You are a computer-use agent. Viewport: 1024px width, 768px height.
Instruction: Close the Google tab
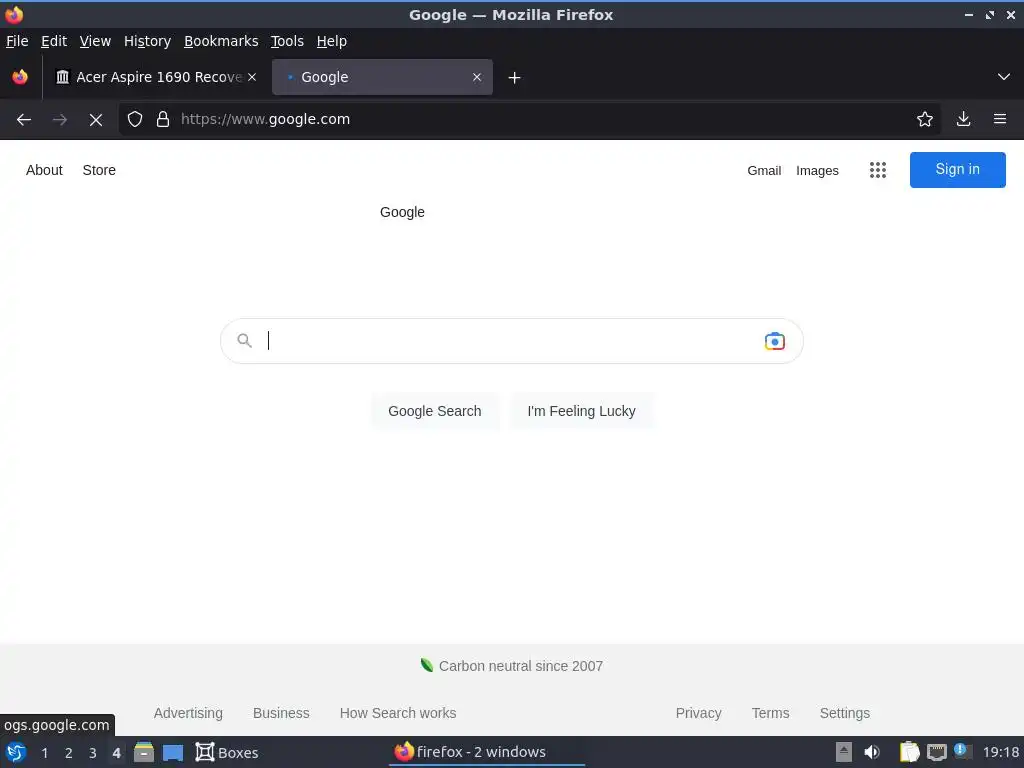[x=477, y=77]
